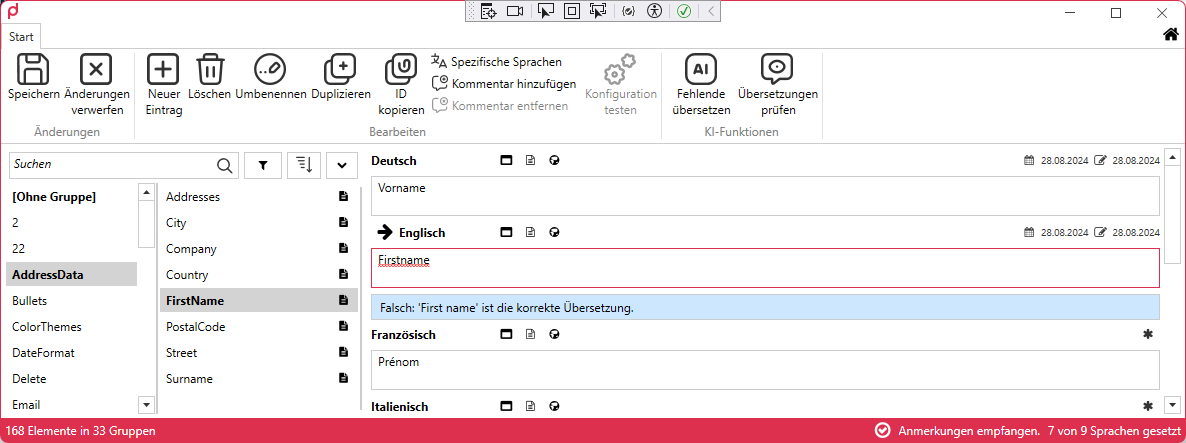Click the asterisk icon in Italienisch row

click(1148, 406)
